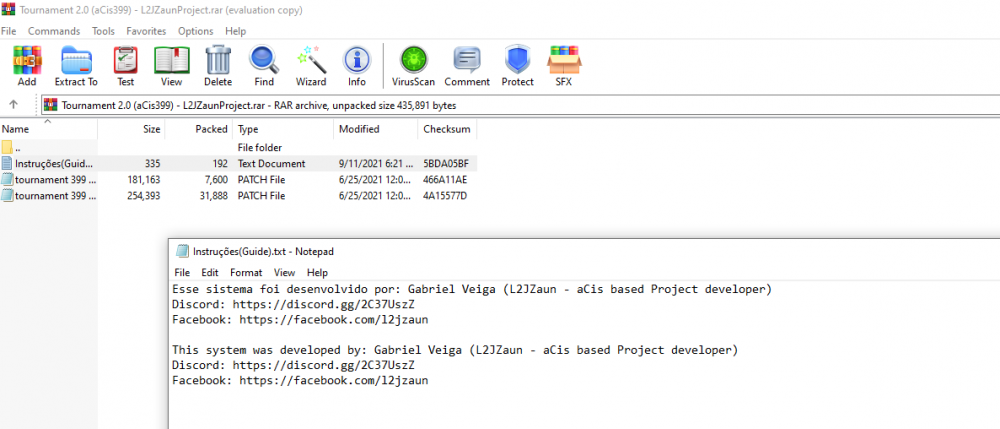Sort files by Modified column header
The image size is (1000, 429).
pyautogui.click(x=359, y=129)
